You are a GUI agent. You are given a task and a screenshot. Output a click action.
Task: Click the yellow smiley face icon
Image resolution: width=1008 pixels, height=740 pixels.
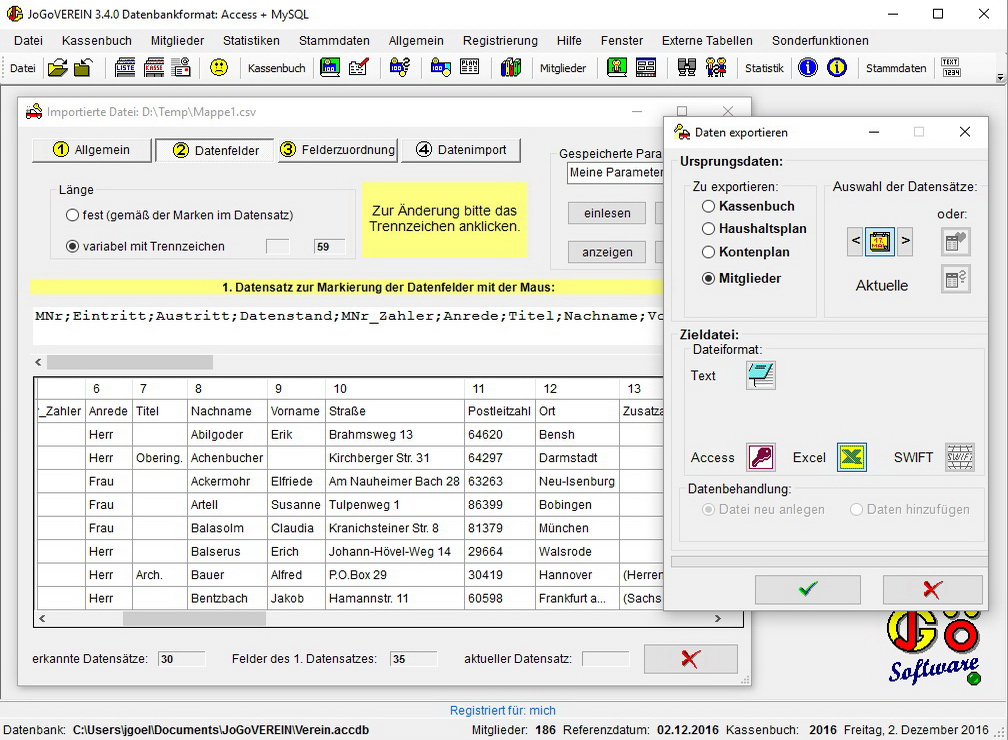coord(219,68)
